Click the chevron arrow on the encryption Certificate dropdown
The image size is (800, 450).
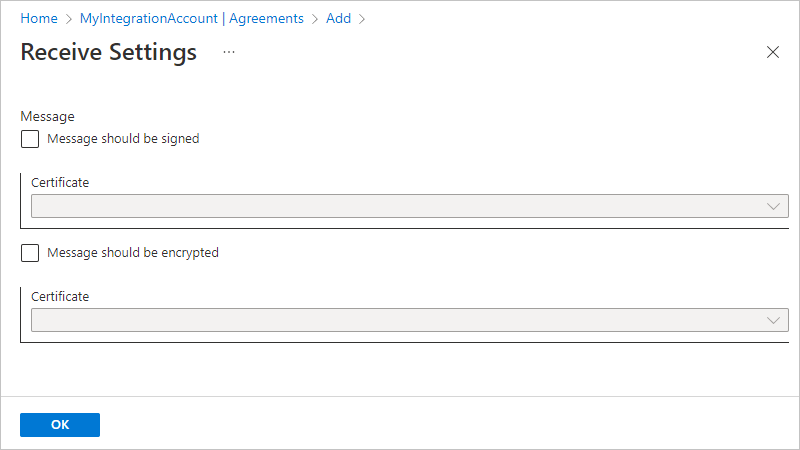point(773,320)
